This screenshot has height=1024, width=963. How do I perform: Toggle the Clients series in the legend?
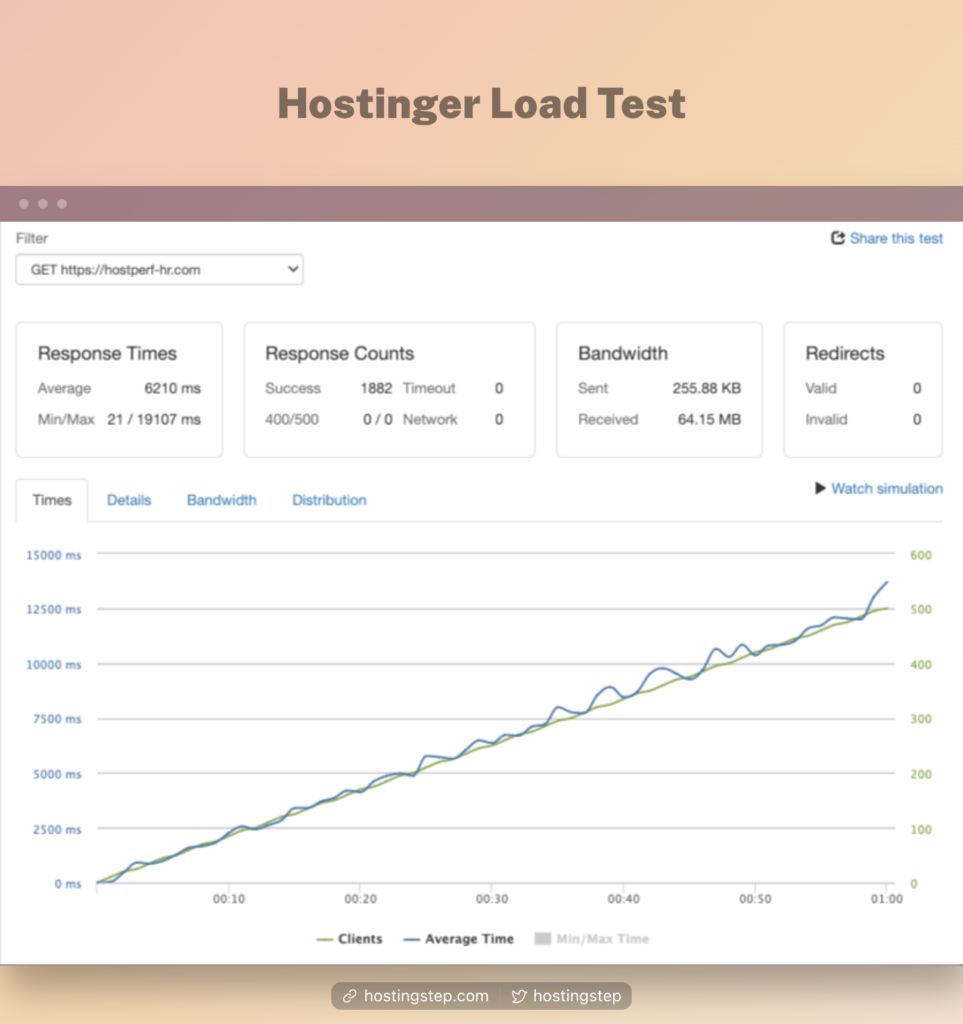click(x=349, y=939)
